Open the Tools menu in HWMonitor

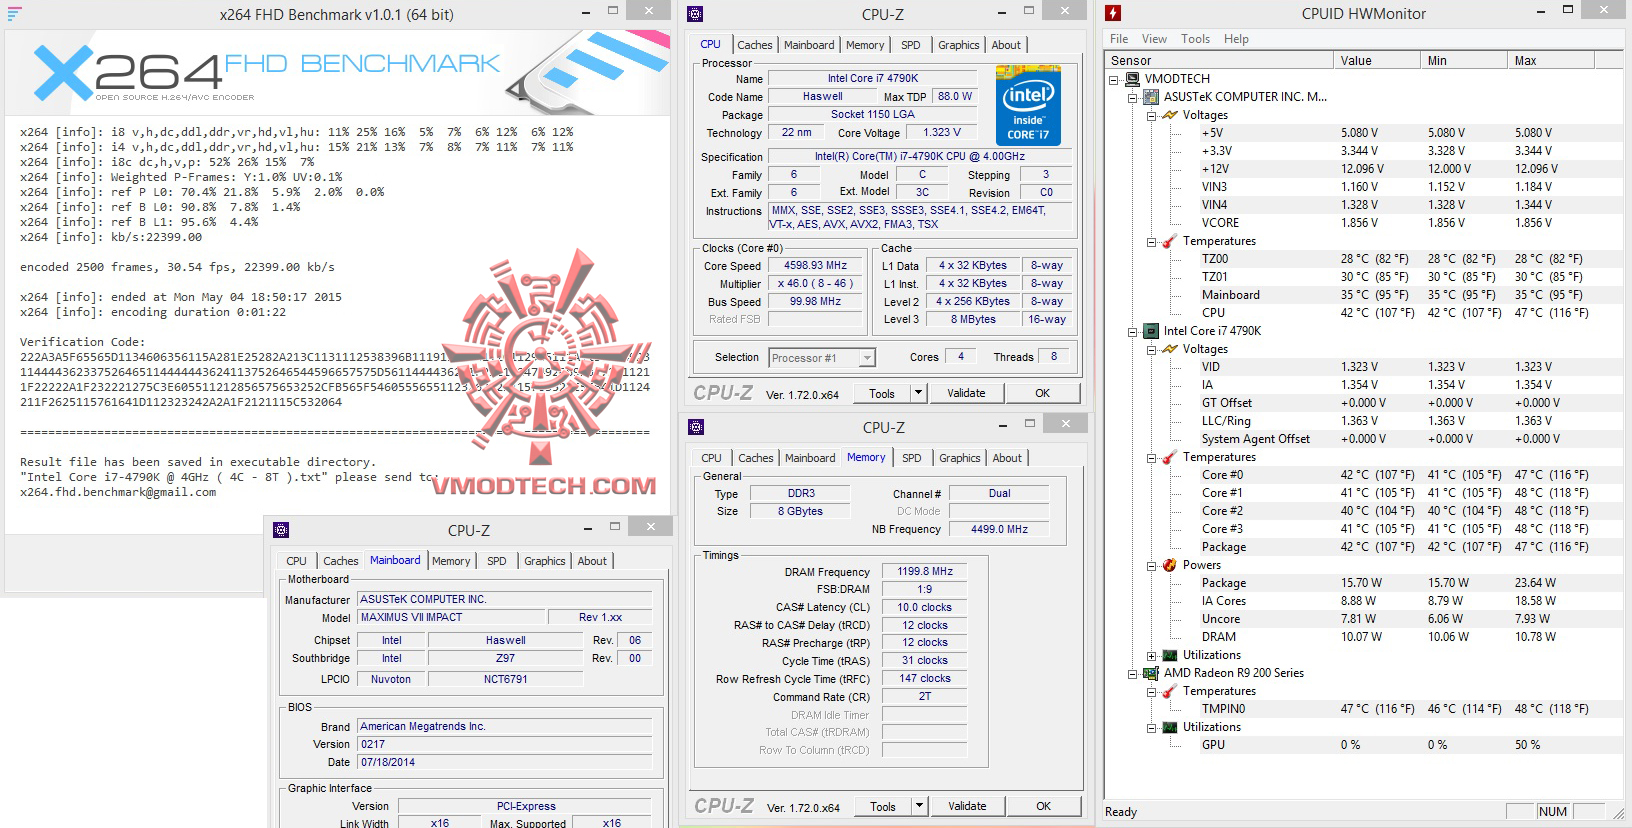1195,39
